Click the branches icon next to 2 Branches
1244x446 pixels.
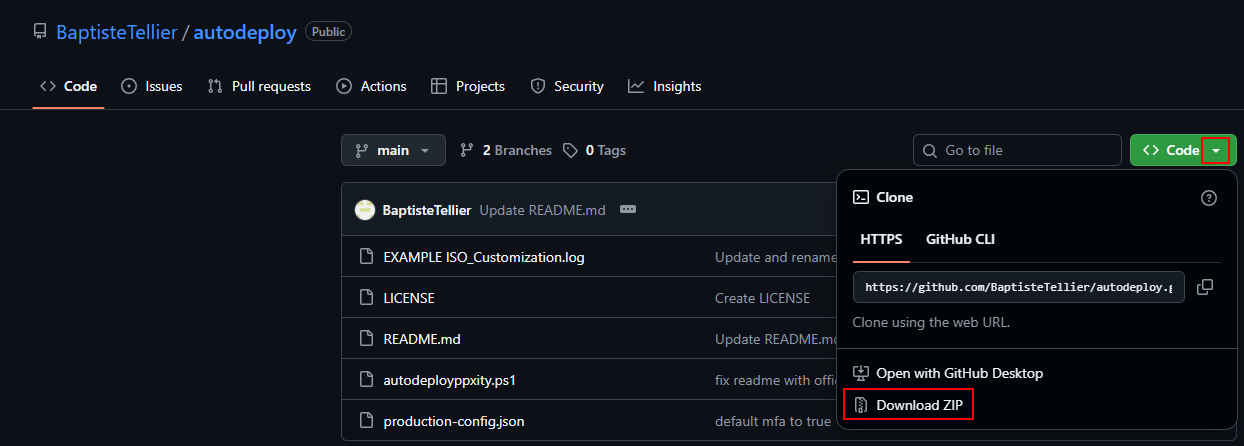pyautogui.click(x=466, y=150)
